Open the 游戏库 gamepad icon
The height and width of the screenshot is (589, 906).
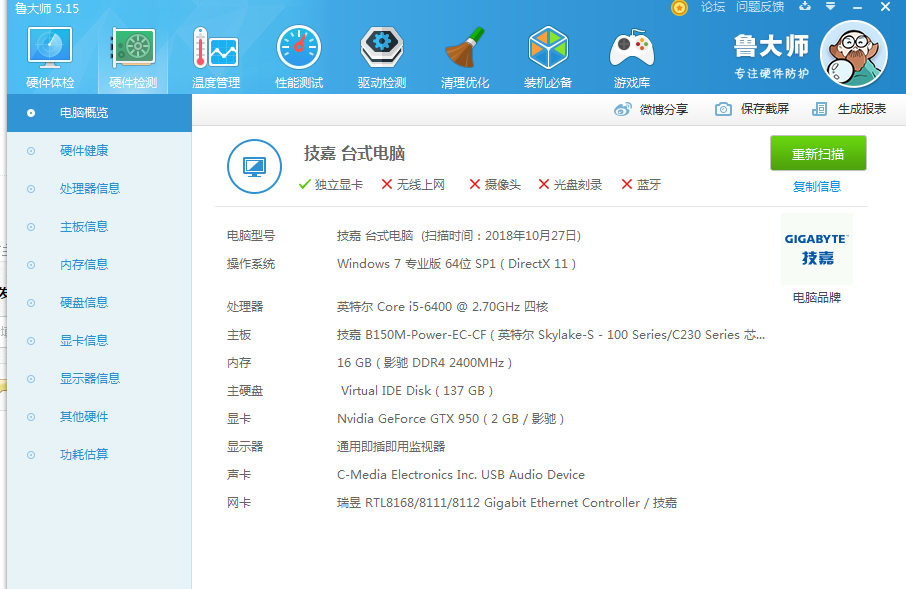[x=632, y=48]
